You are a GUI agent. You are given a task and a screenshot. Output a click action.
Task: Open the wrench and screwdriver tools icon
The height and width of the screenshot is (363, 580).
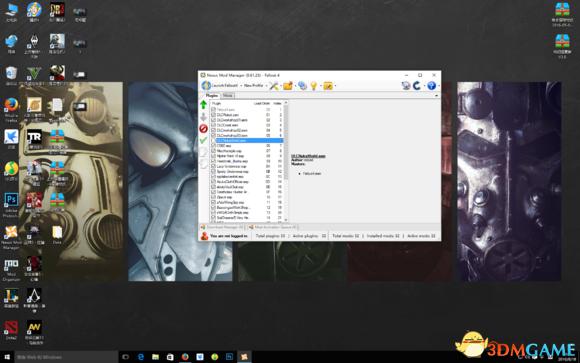(274, 86)
